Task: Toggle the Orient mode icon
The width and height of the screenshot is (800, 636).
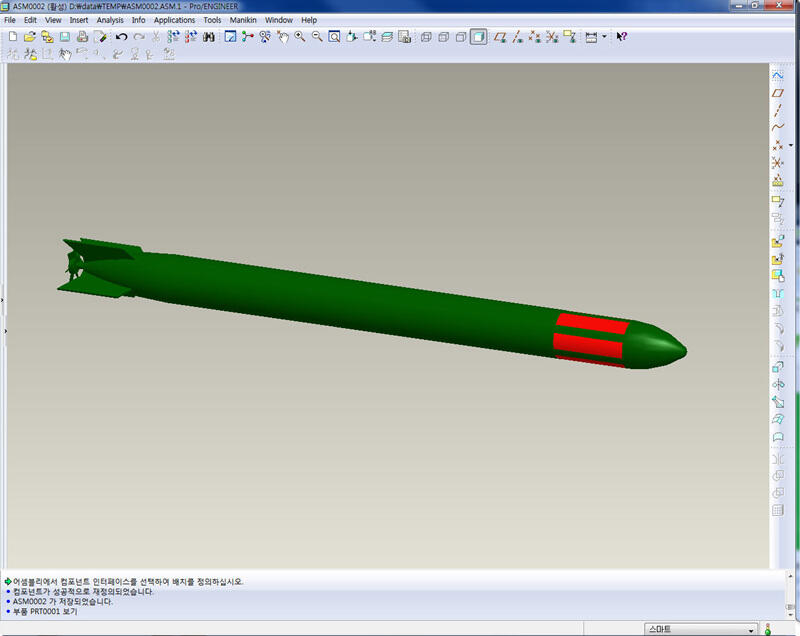Action: pyautogui.click(x=265, y=37)
